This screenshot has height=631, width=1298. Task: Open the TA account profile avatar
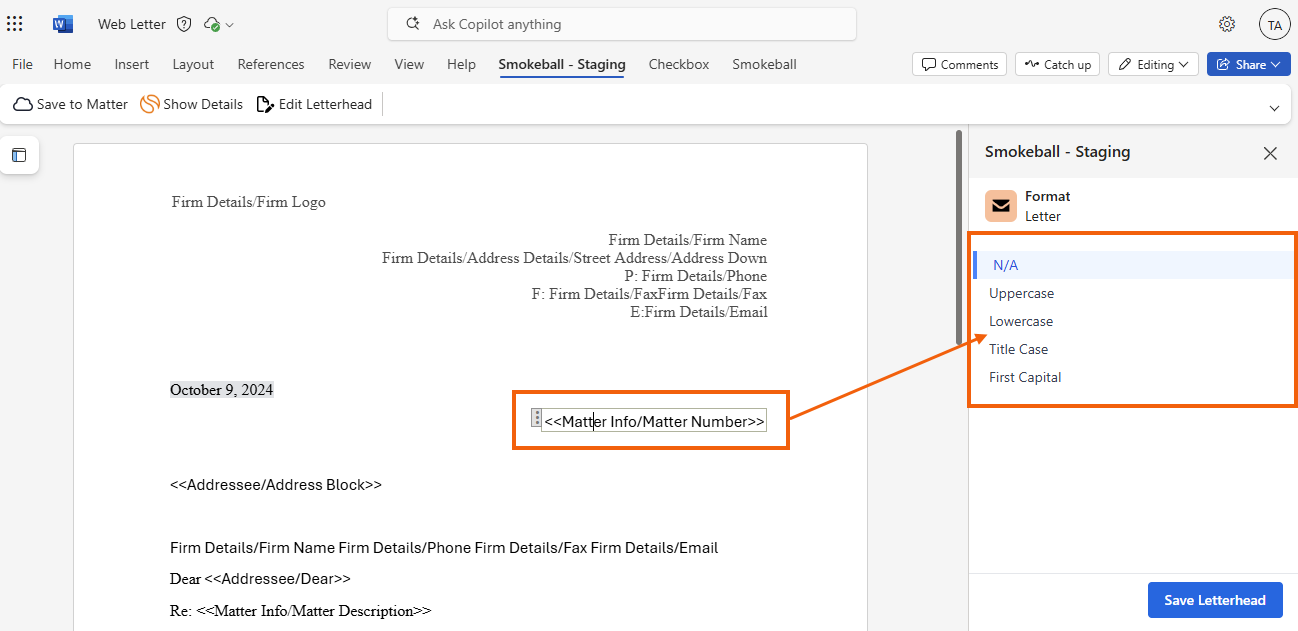point(1274,24)
